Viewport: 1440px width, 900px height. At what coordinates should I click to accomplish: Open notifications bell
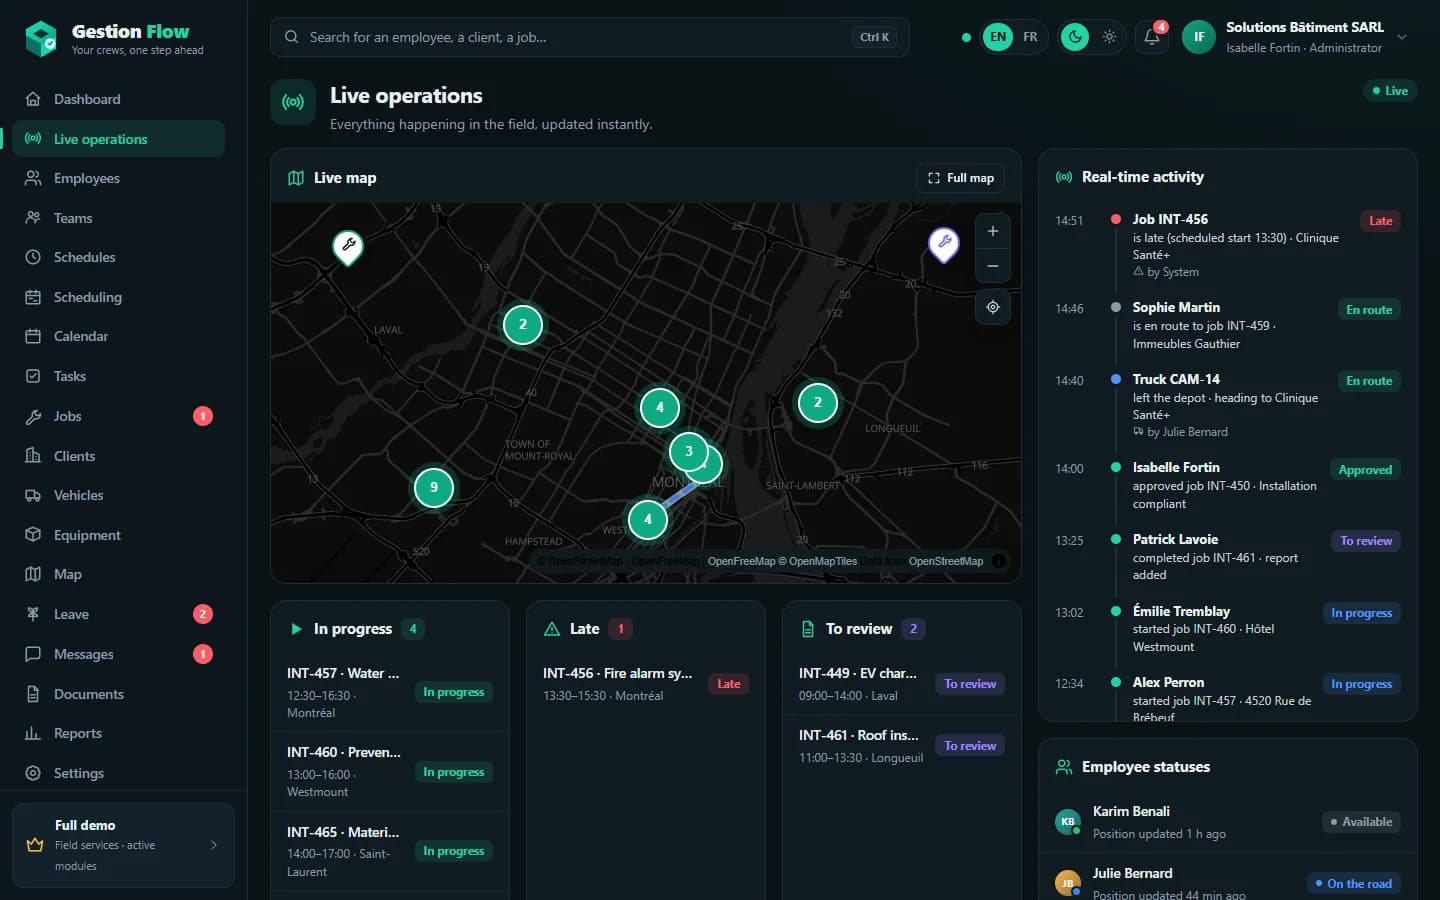pos(1152,37)
